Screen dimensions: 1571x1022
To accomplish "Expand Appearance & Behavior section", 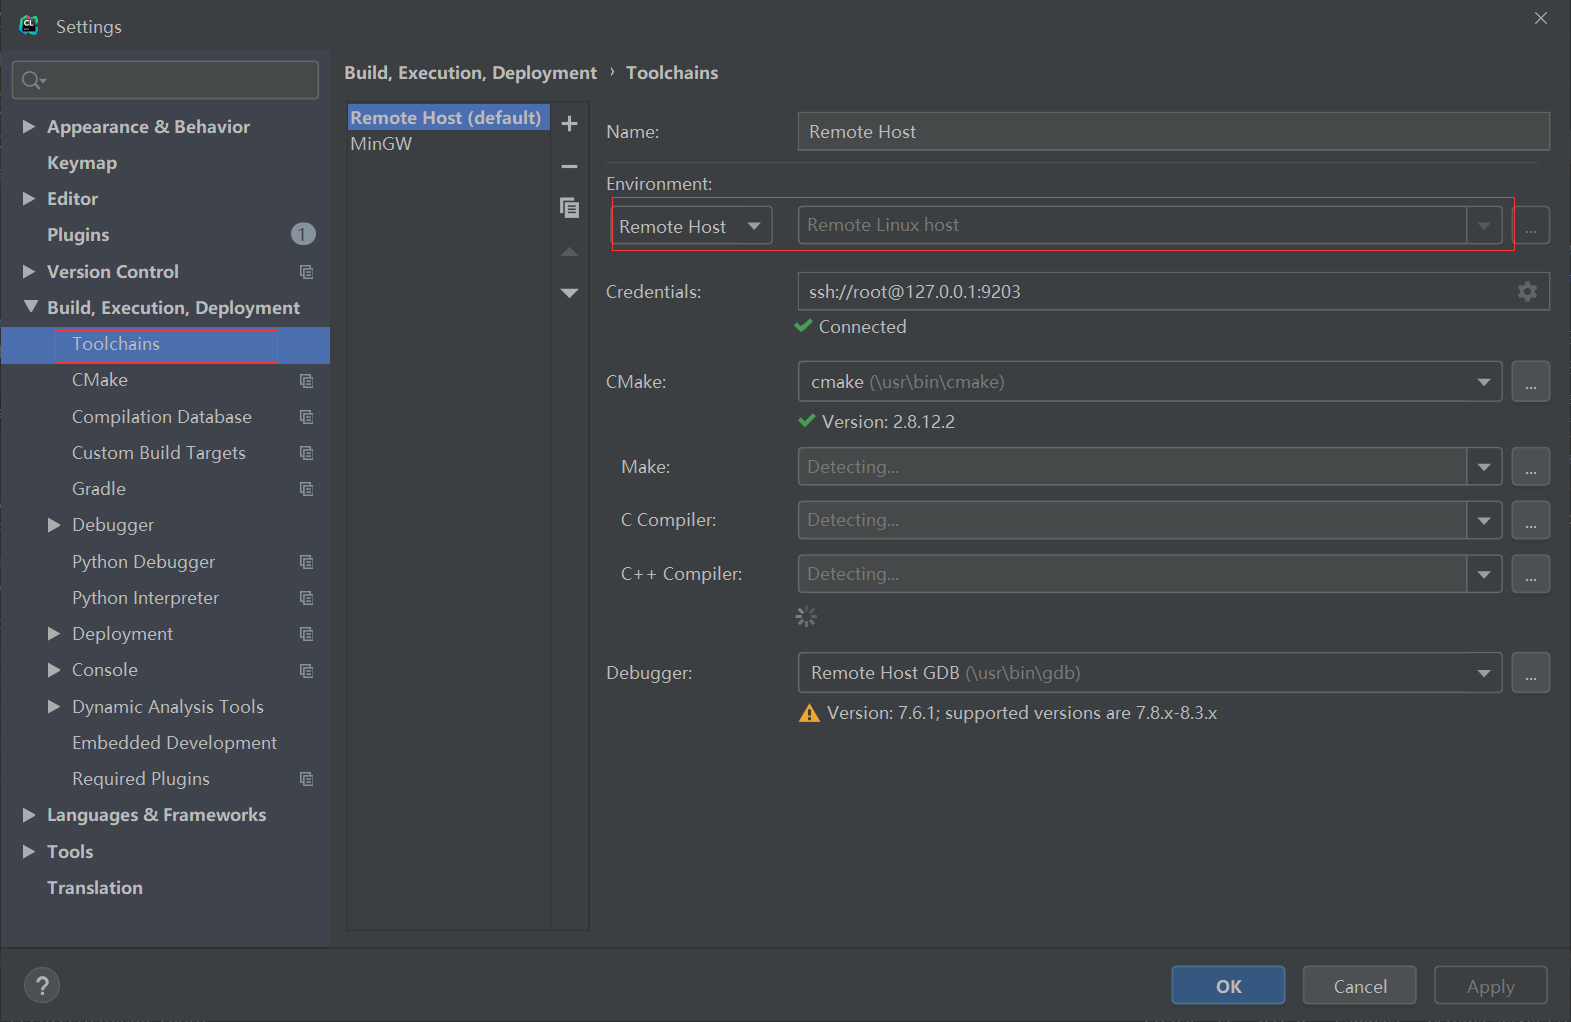I will (x=29, y=127).
